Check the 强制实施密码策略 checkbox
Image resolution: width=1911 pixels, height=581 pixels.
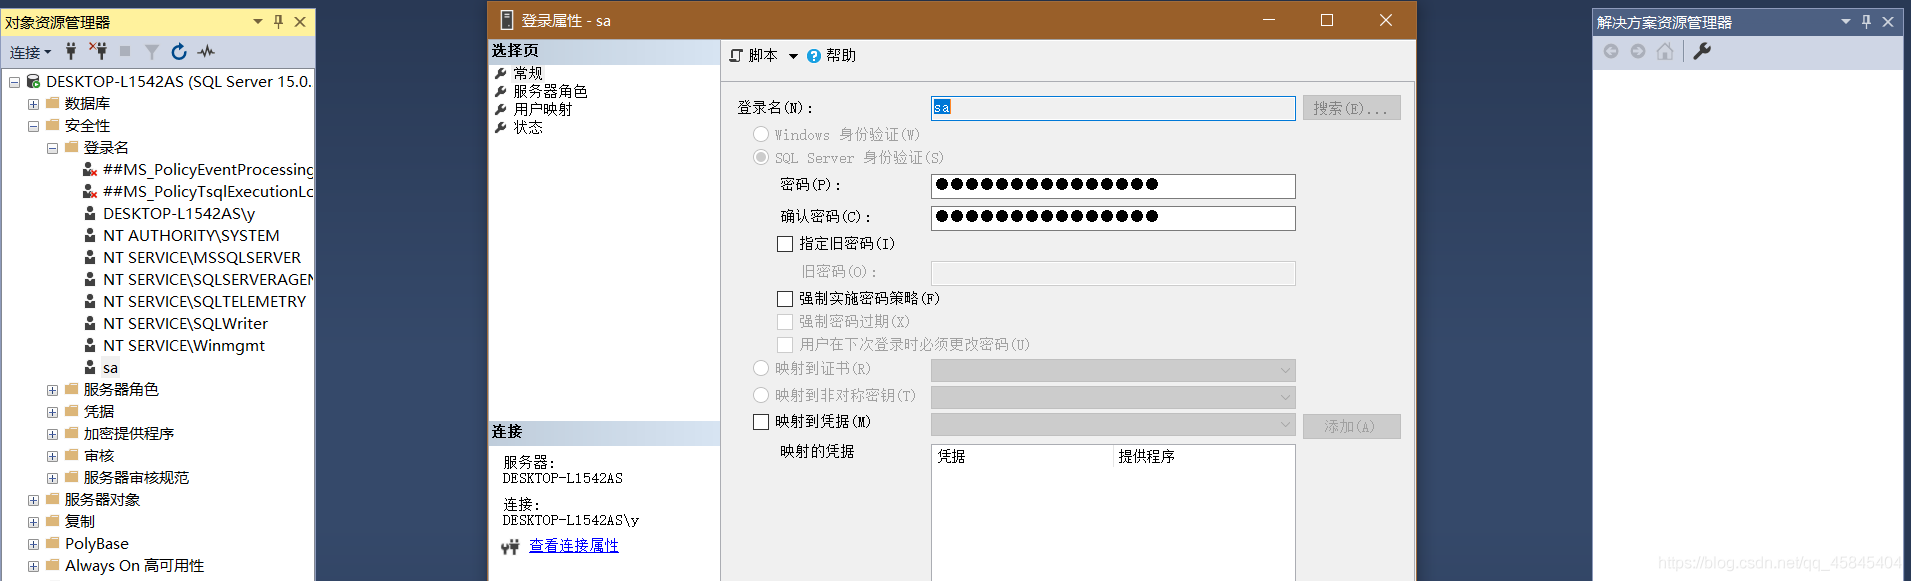tap(785, 299)
